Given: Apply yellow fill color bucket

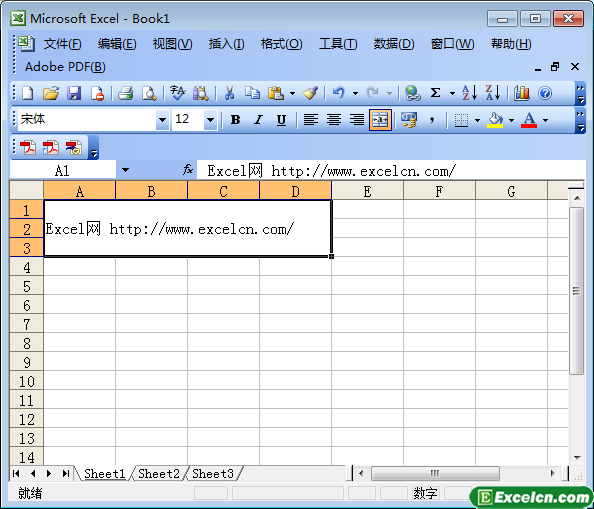Looking at the screenshot, I should (x=495, y=120).
